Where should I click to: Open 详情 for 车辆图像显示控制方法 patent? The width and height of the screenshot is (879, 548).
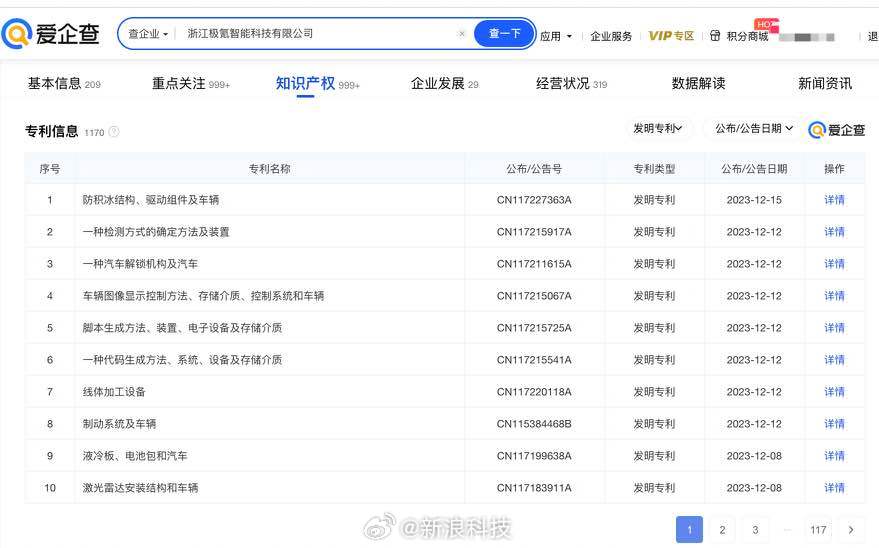[x=834, y=296]
